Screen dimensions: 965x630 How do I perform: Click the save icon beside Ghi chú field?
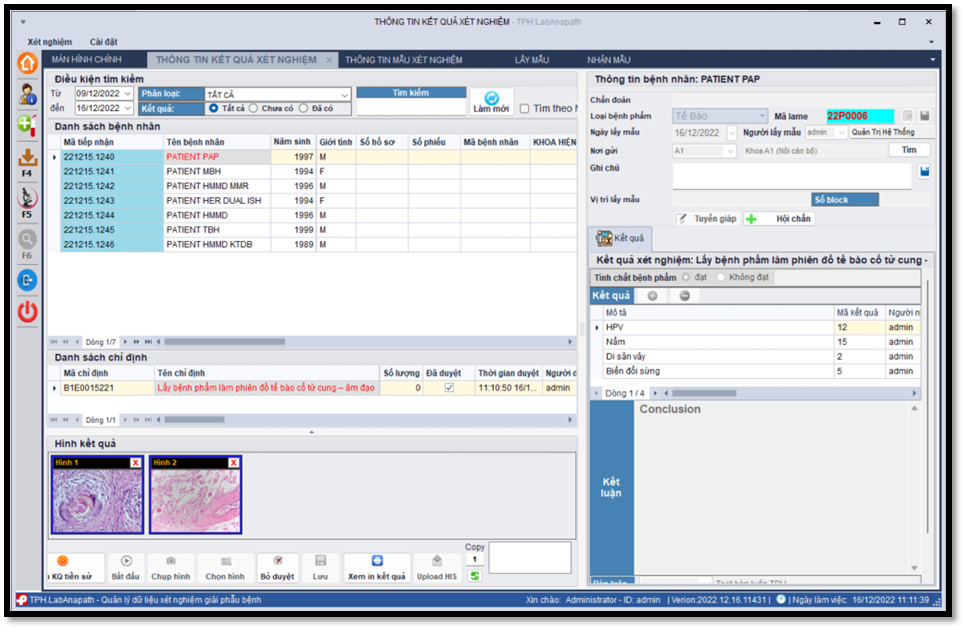925,172
